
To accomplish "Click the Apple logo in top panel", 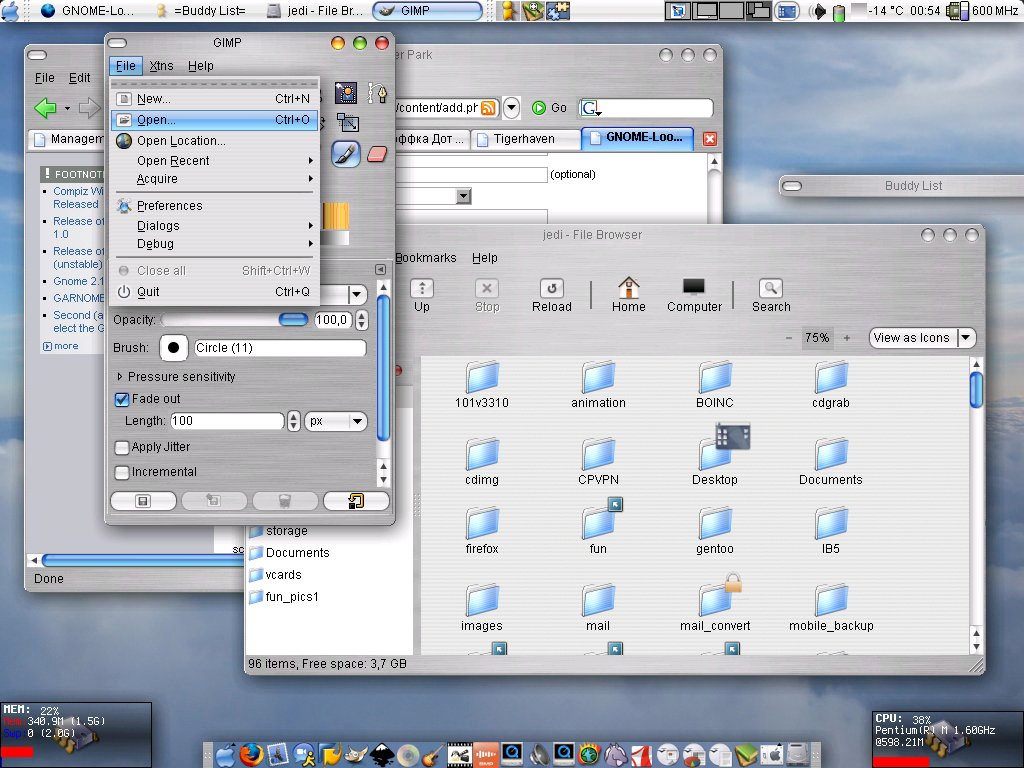I will (10, 10).
